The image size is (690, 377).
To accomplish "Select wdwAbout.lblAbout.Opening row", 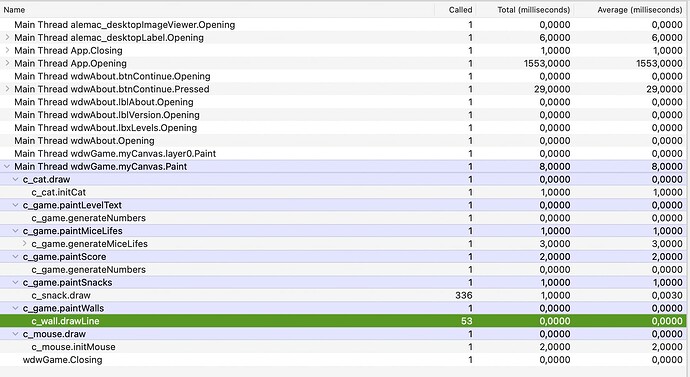I will [343, 102].
